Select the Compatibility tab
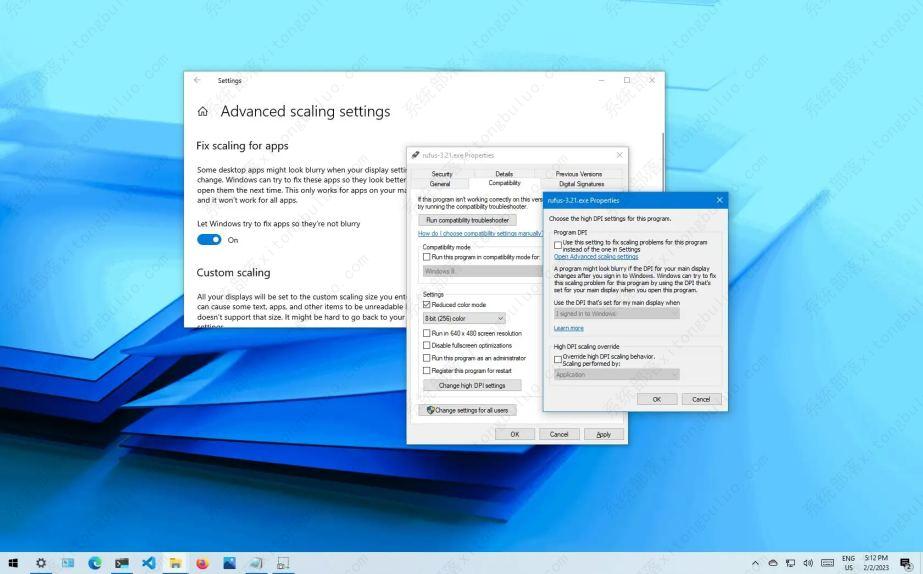Screen dimensions: 923x574 [504, 183]
